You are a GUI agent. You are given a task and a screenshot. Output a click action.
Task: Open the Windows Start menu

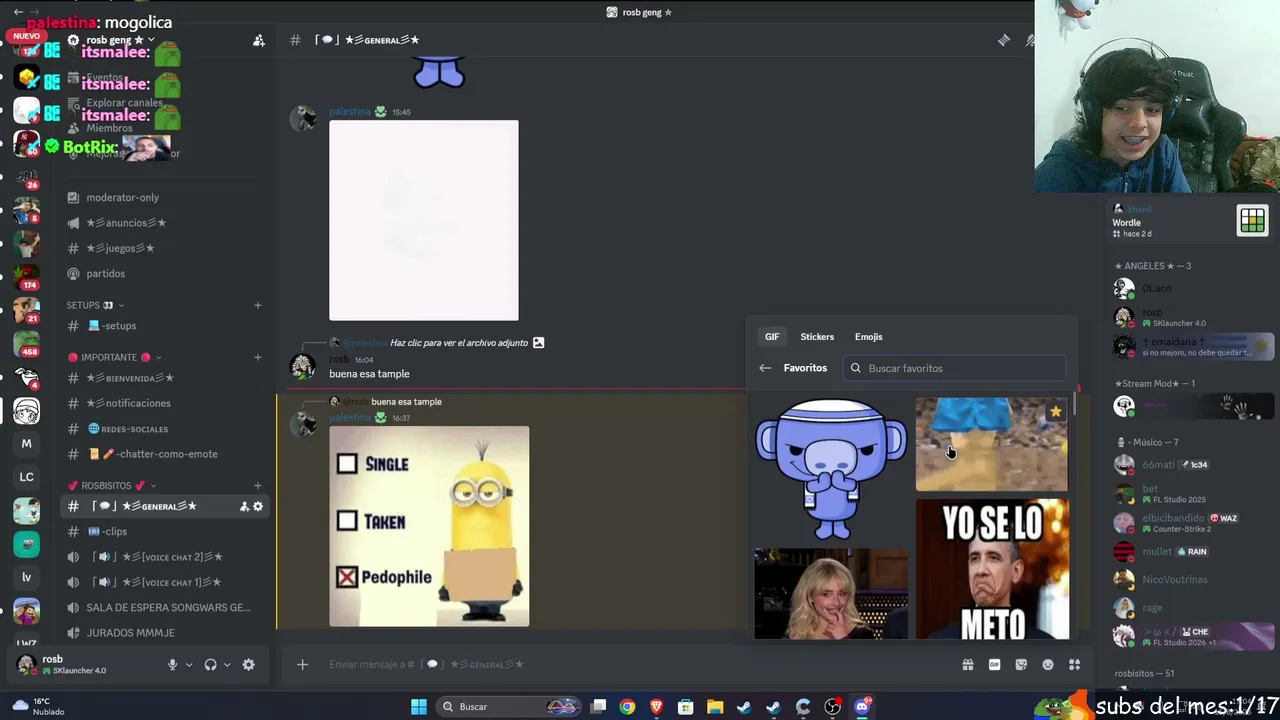[419, 707]
